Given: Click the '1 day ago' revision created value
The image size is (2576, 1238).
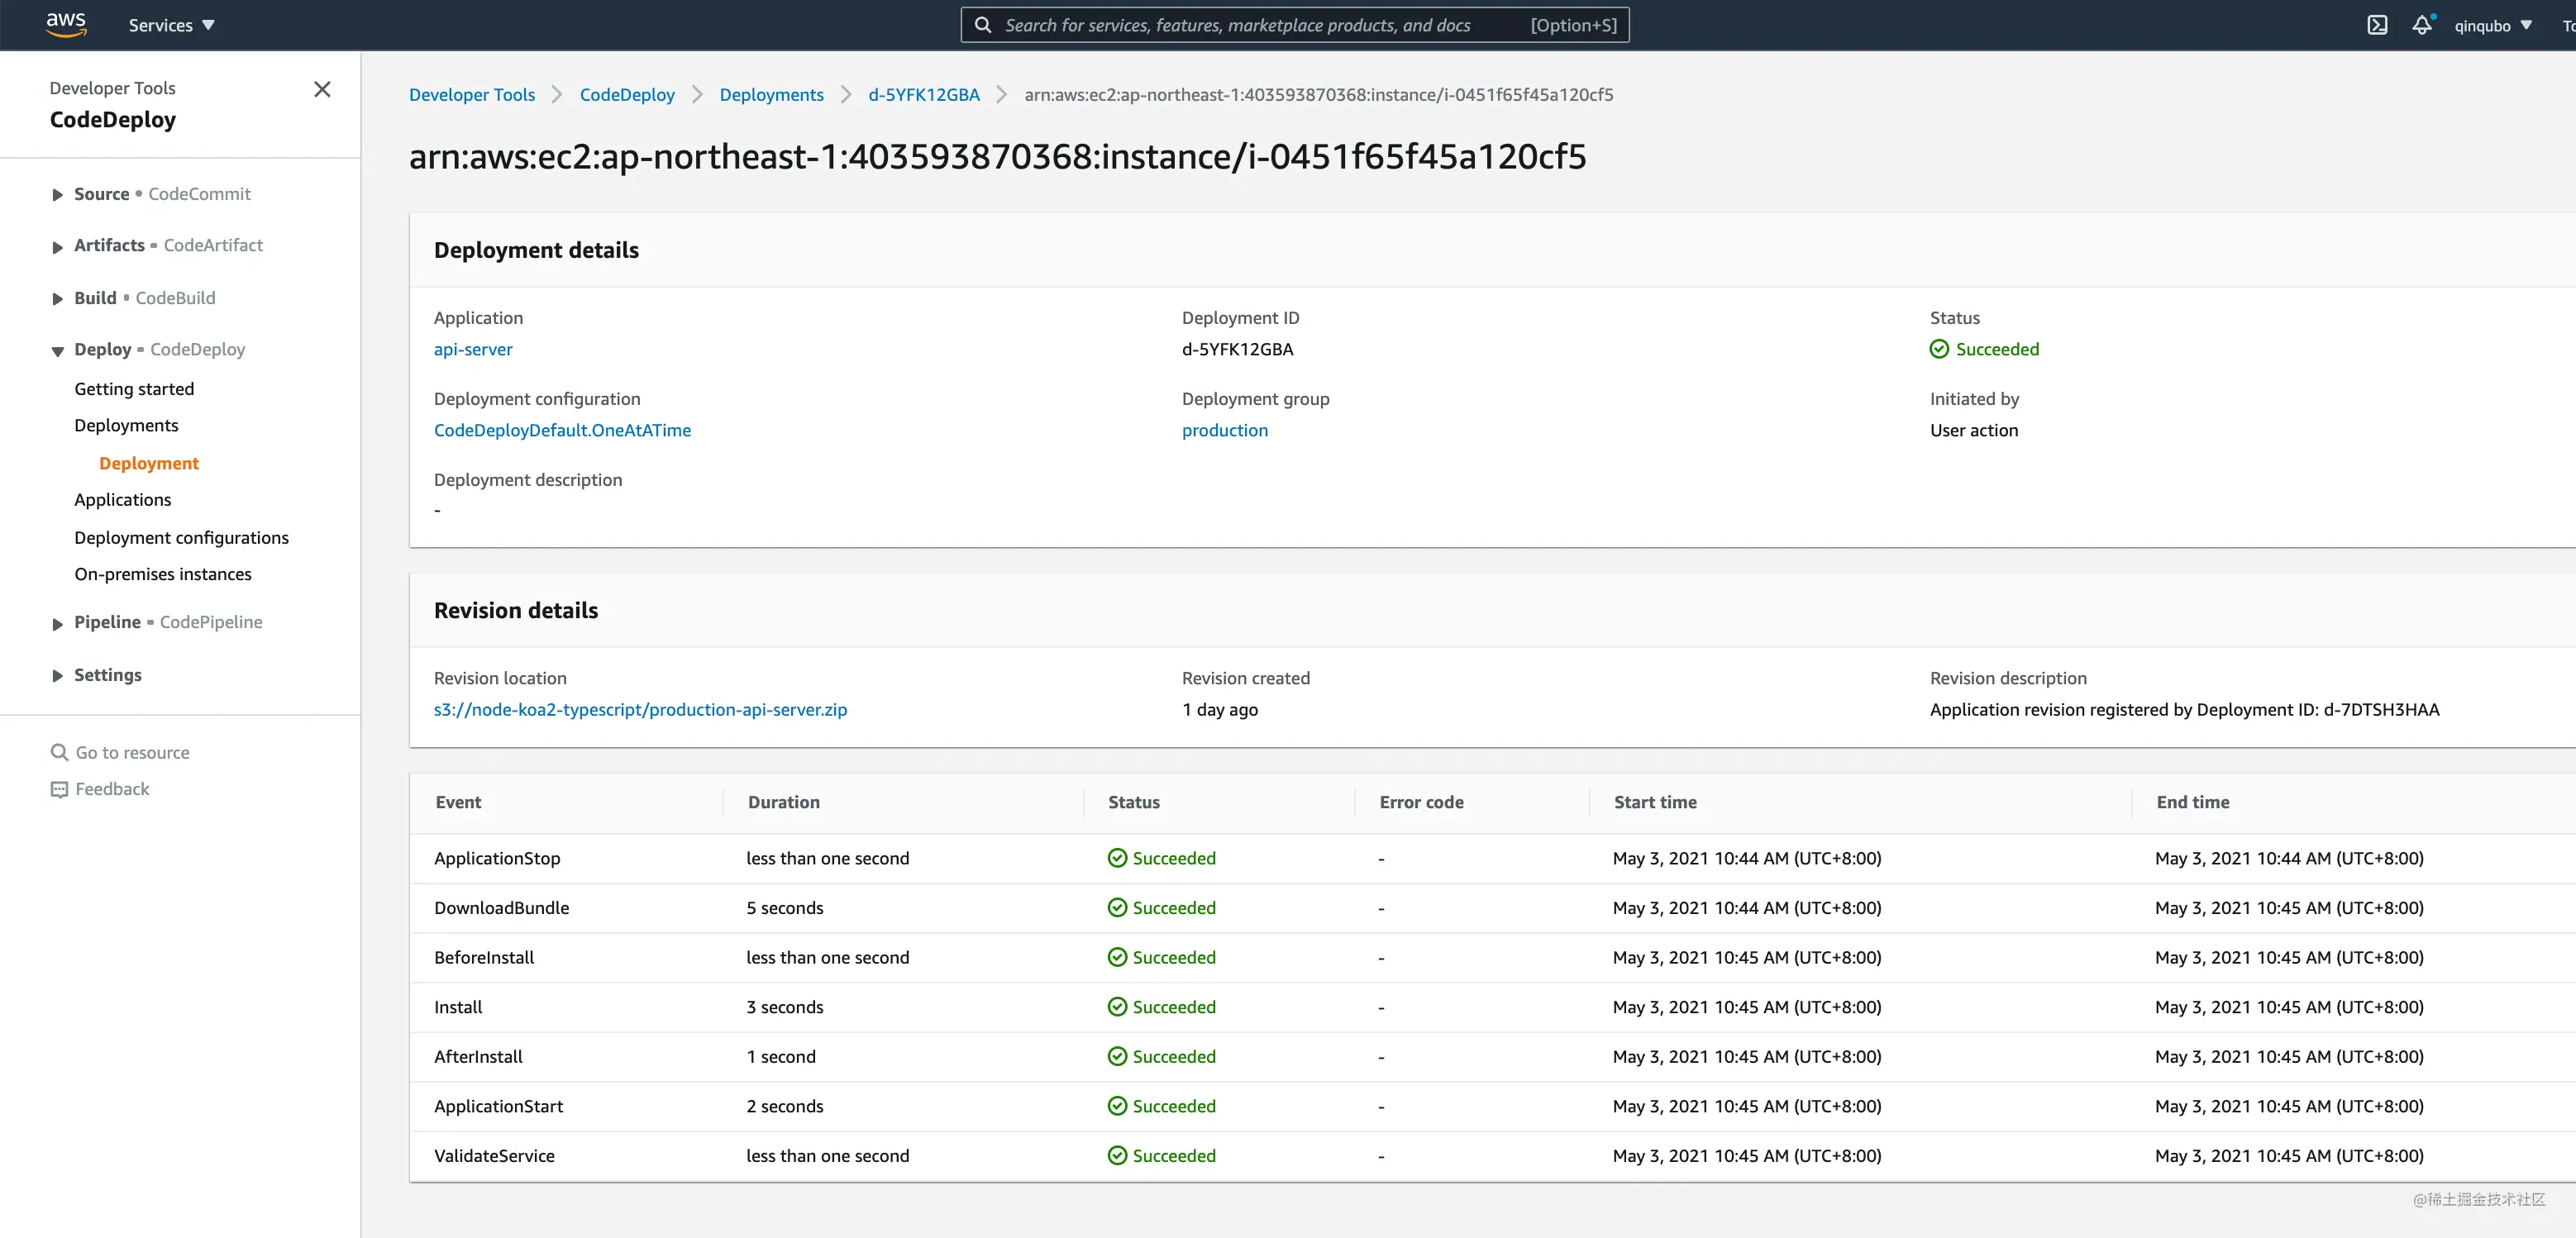Looking at the screenshot, I should (x=1219, y=709).
